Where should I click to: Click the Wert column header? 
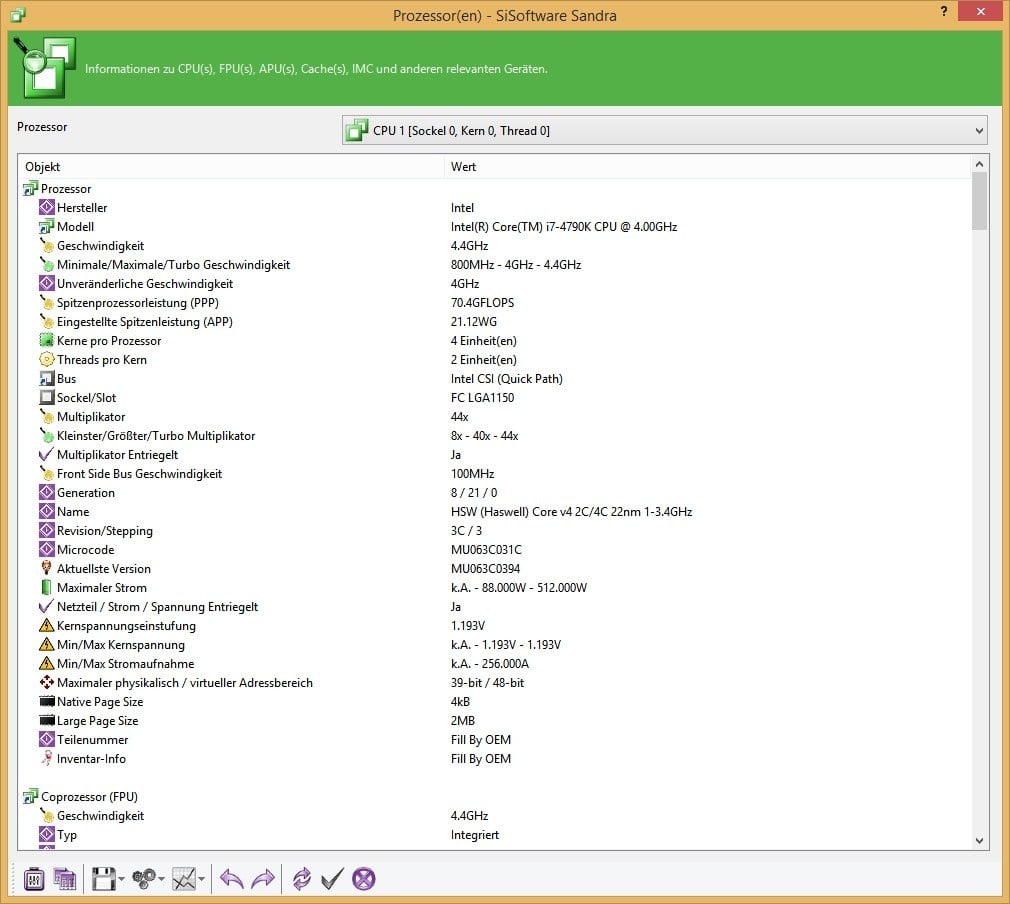pyautogui.click(x=707, y=167)
